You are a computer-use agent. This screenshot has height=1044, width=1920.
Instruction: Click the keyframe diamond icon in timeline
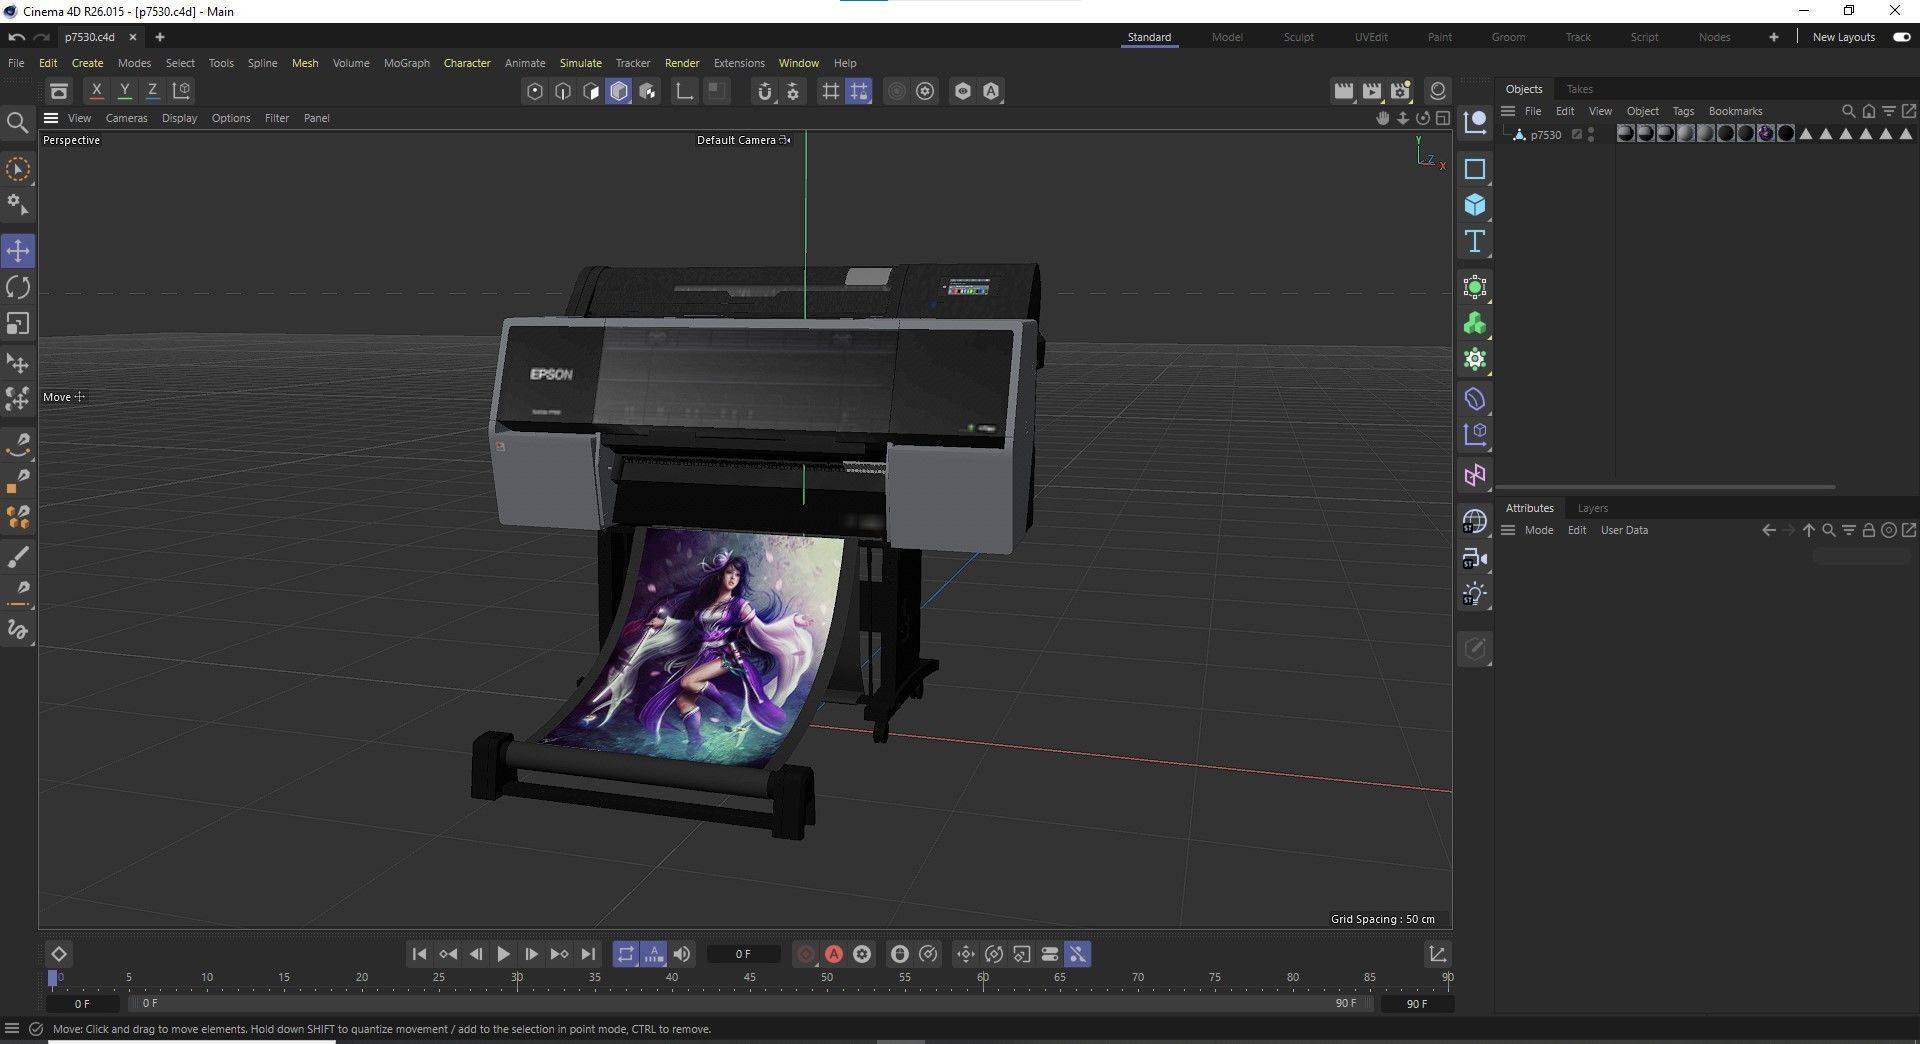click(x=58, y=954)
